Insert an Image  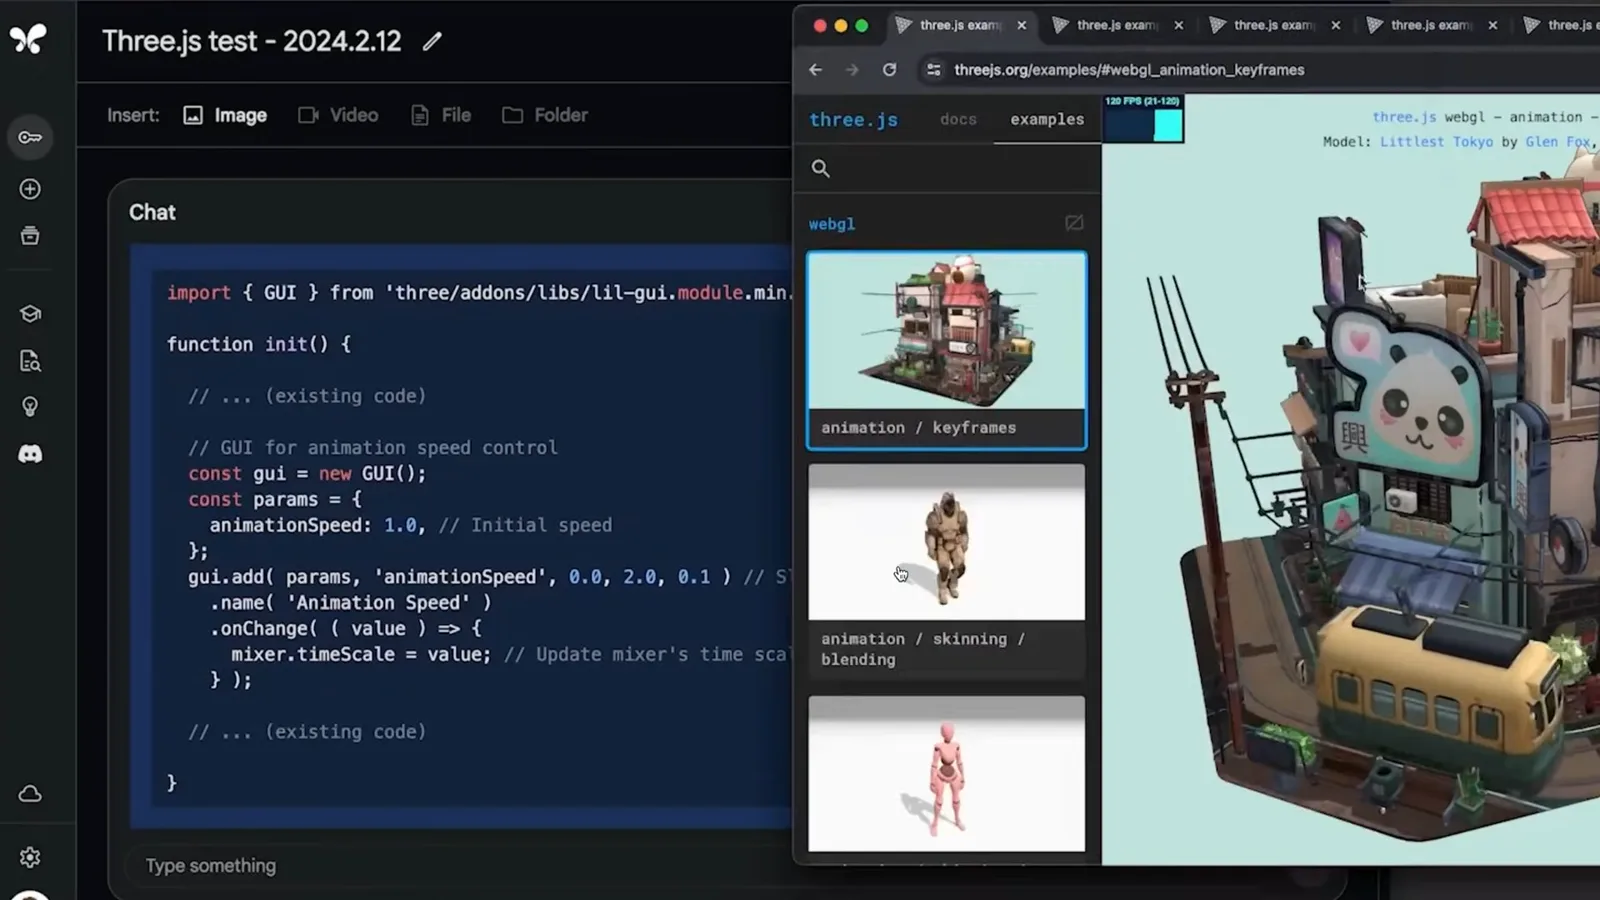point(225,115)
